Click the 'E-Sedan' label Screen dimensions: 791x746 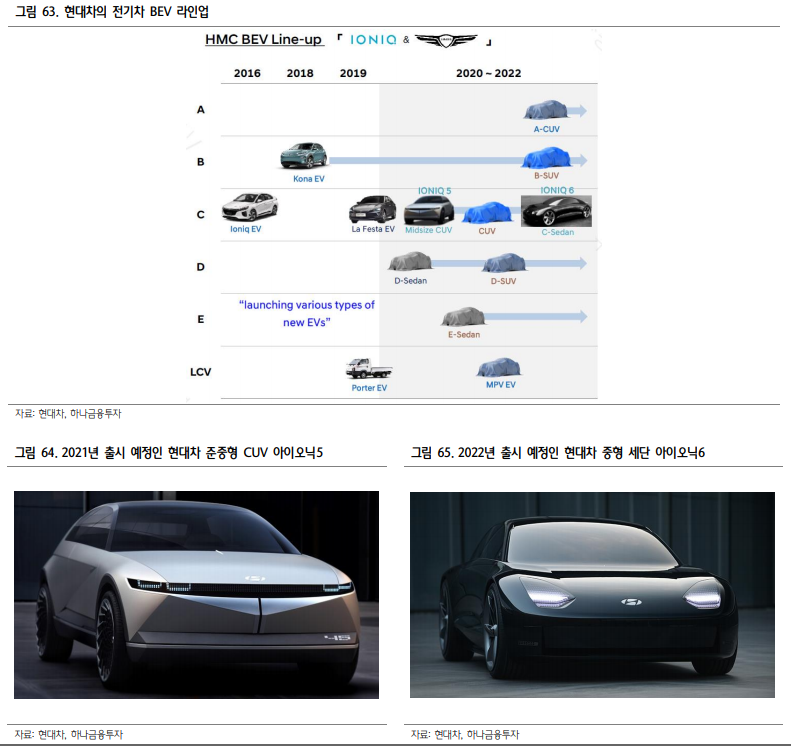(x=464, y=334)
